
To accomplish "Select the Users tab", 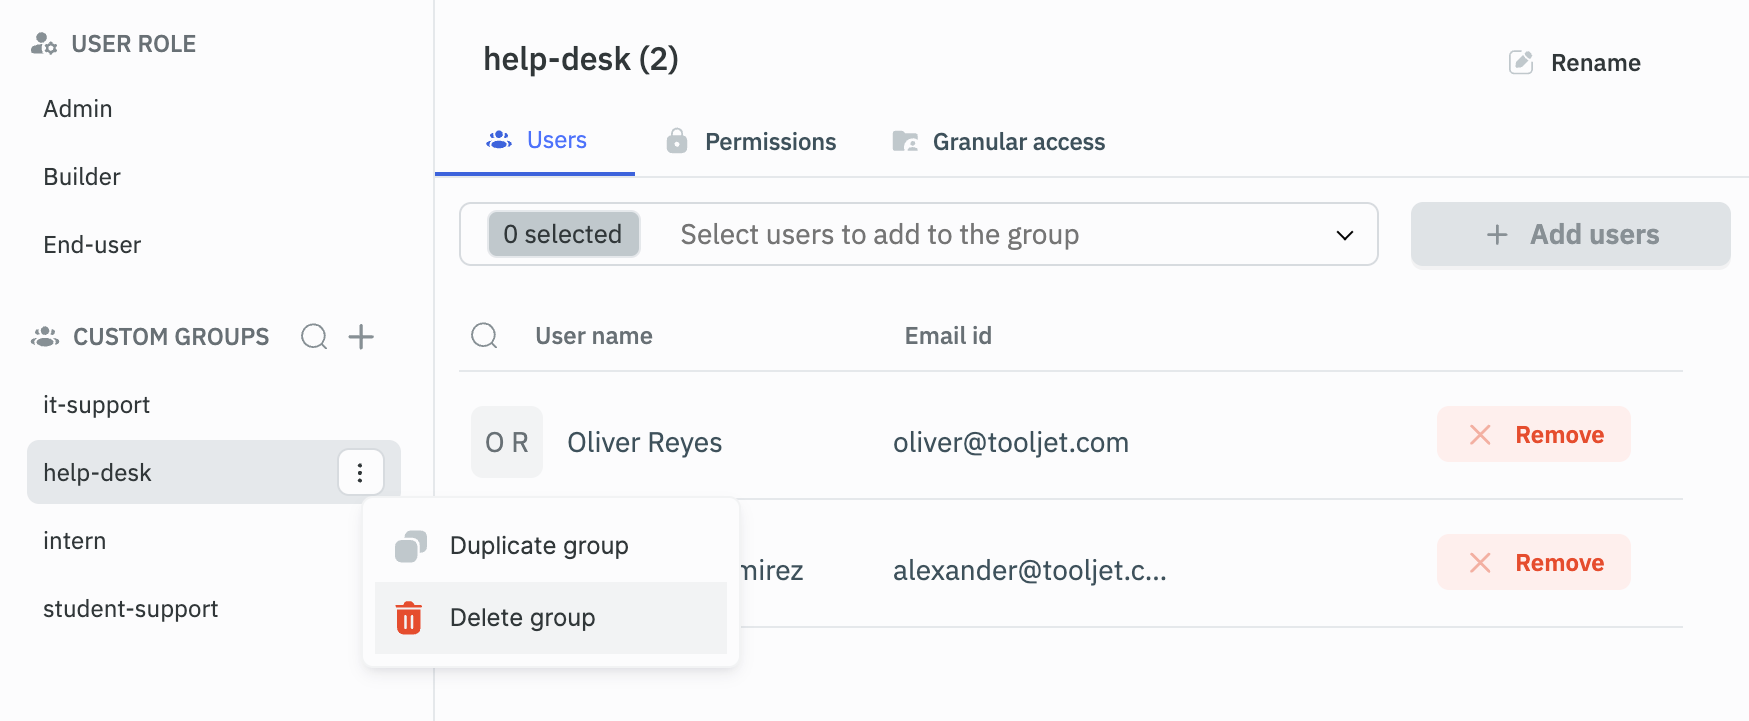I will (x=537, y=141).
